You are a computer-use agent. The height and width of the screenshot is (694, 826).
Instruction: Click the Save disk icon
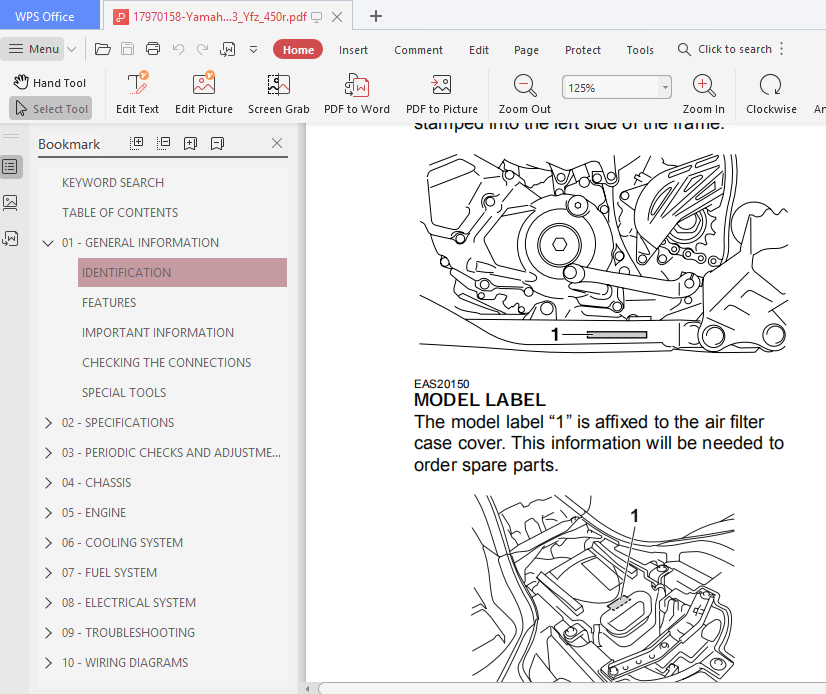[127, 49]
